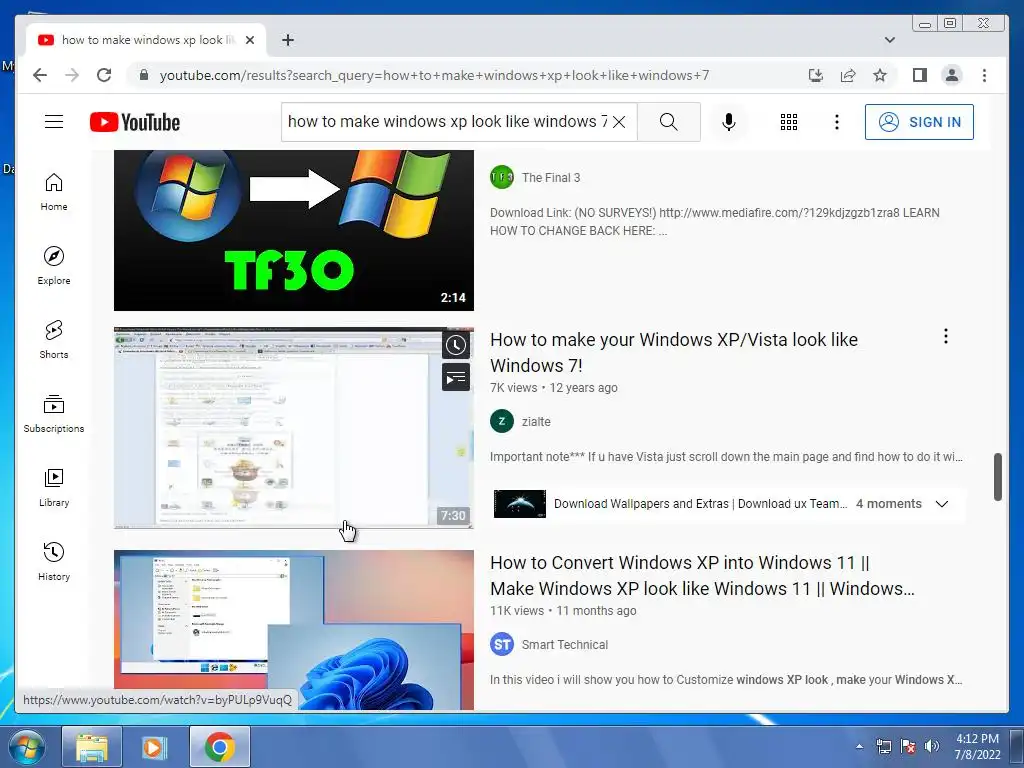Go to Home in the sidebar
The image size is (1024, 768).
(54, 192)
